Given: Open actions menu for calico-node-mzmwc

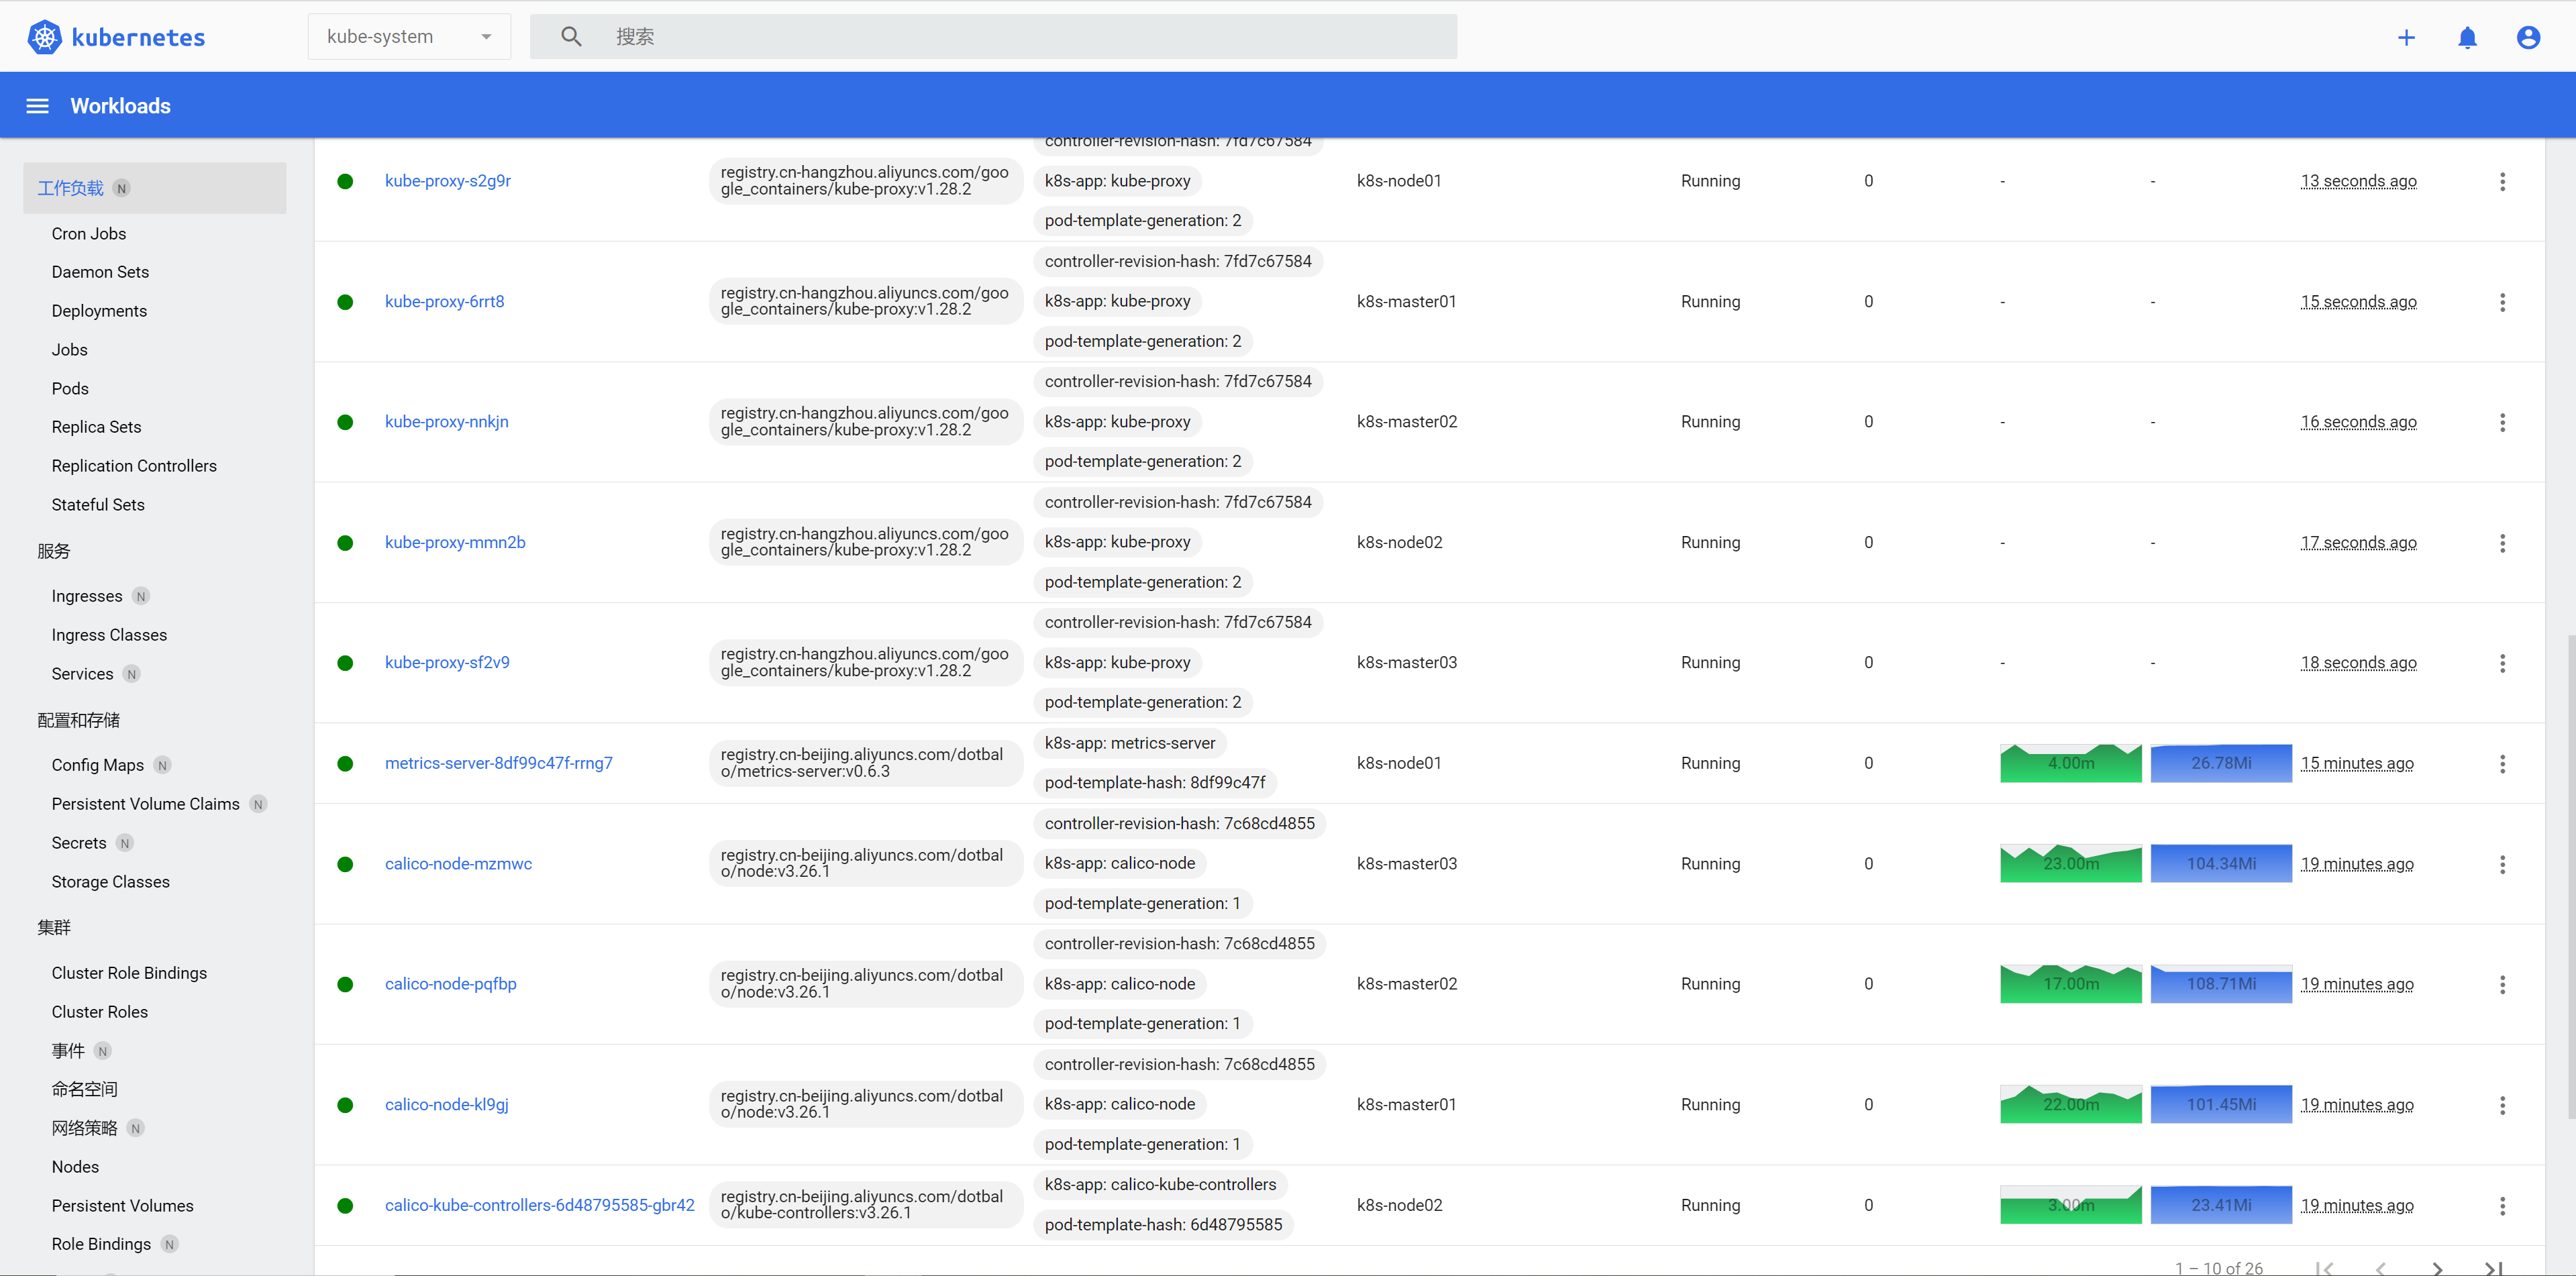Looking at the screenshot, I should click(2502, 864).
